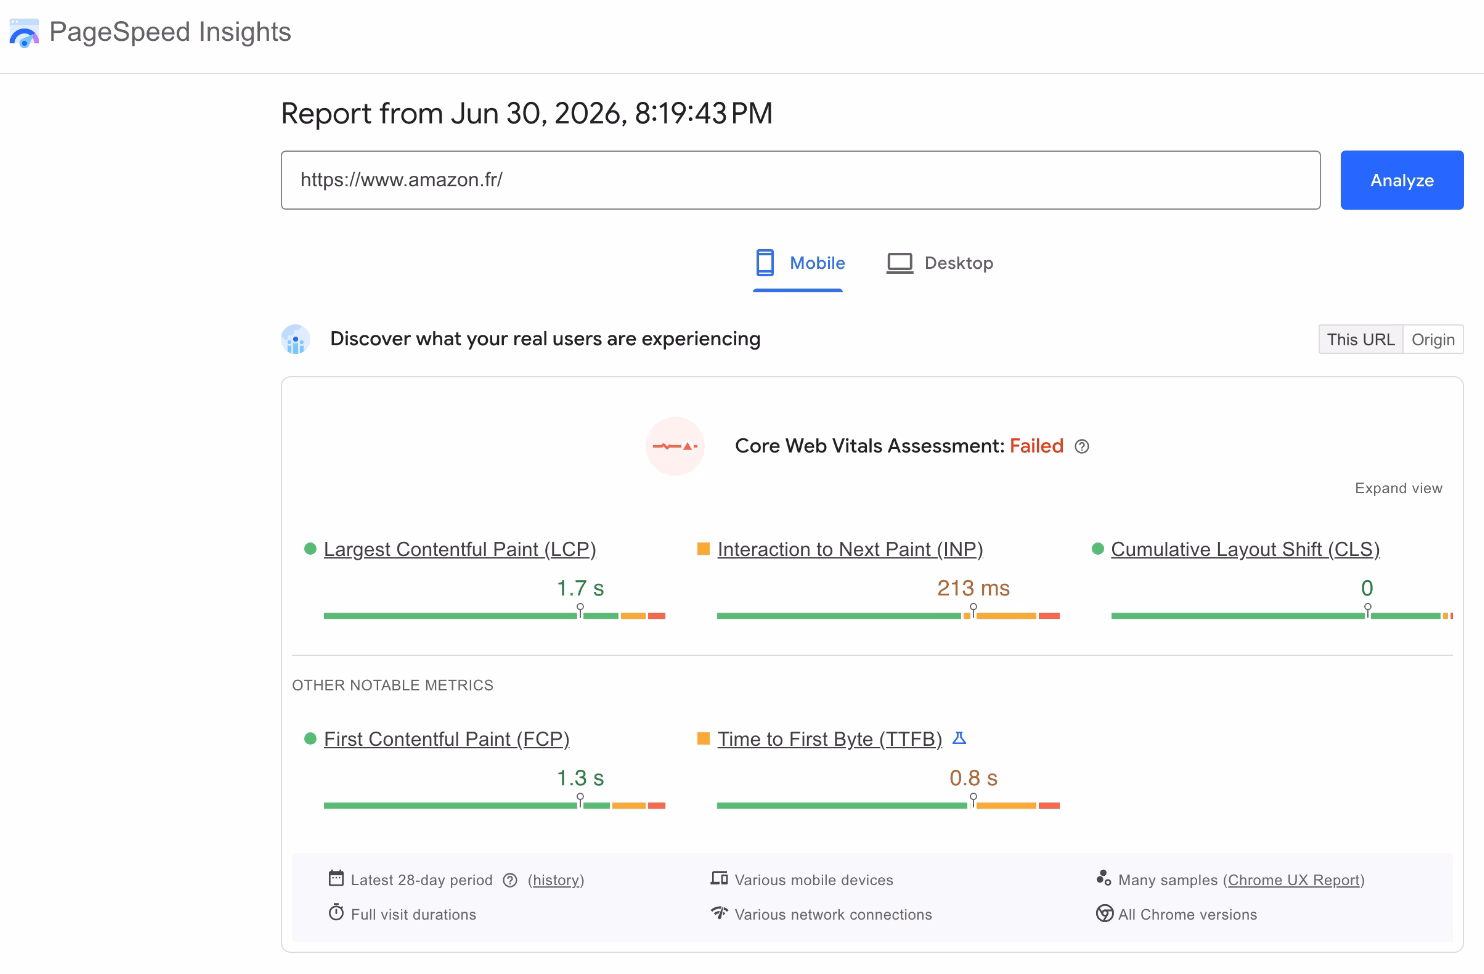1484x974 pixels.
Task: Click the 1.3 s FCP value
Action: (x=580, y=778)
